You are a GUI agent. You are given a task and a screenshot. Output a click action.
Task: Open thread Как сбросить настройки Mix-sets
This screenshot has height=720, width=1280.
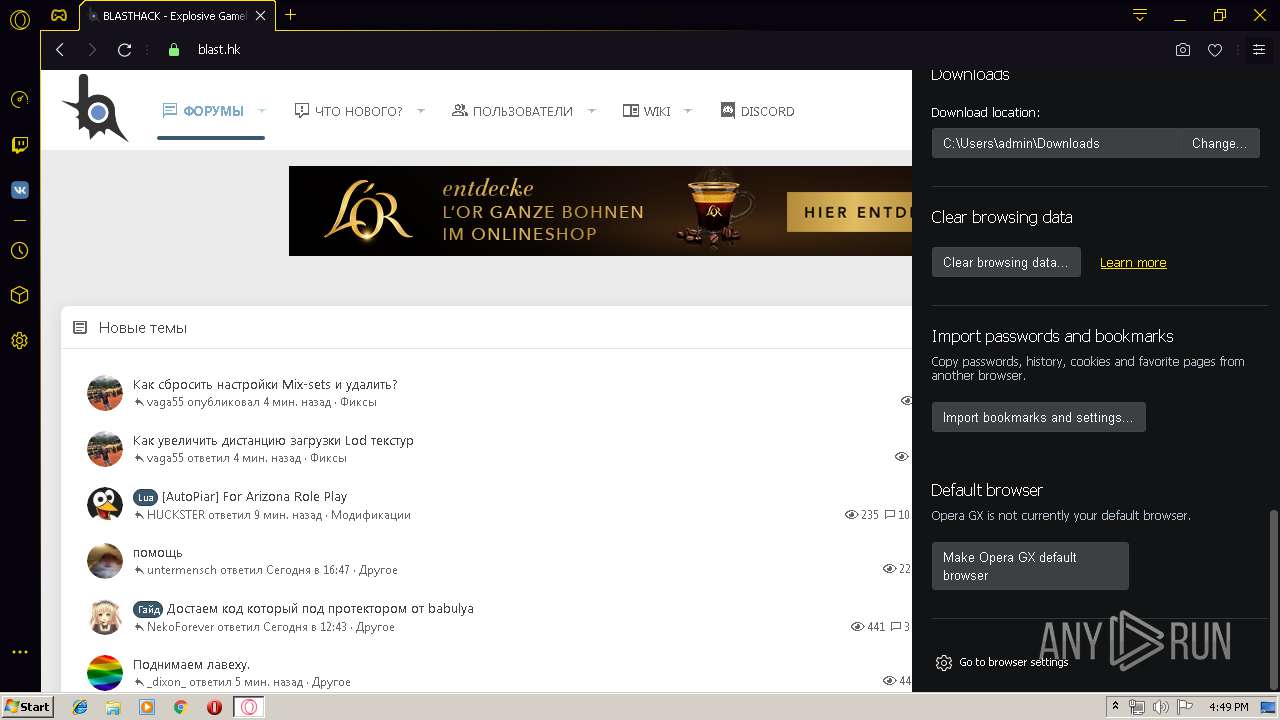click(x=265, y=384)
